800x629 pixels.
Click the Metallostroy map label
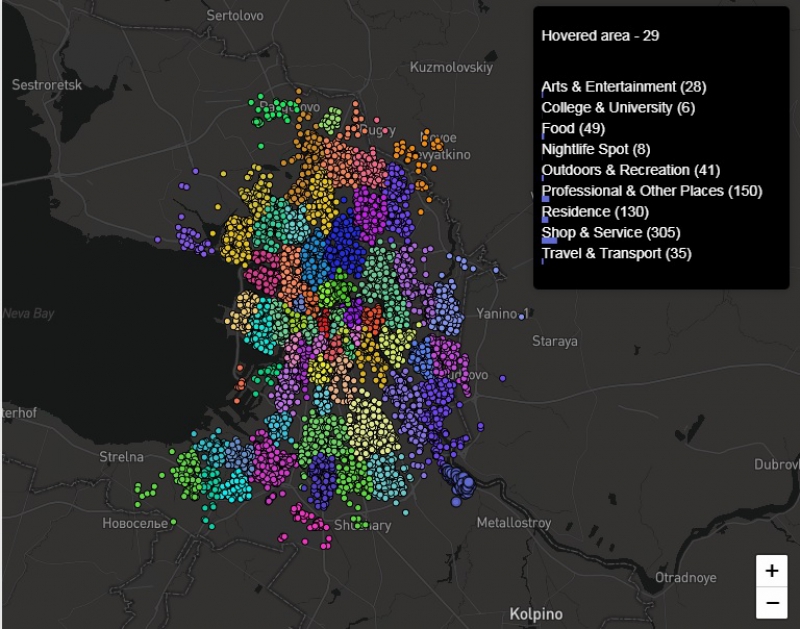(x=513, y=523)
